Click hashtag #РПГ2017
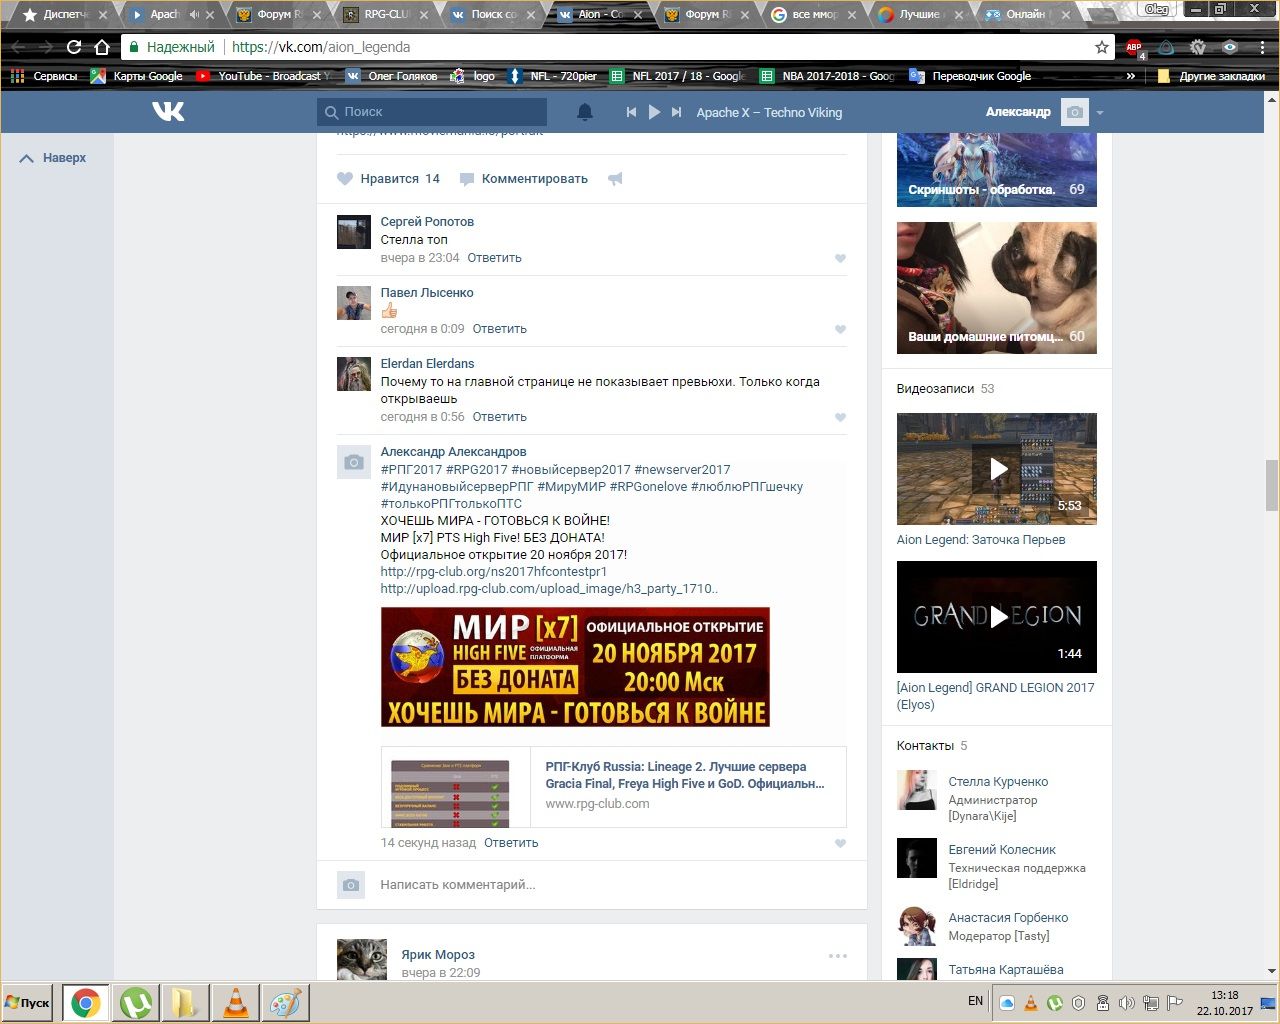This screenshot has width=1280, height=1024. (x=411, y=470)
